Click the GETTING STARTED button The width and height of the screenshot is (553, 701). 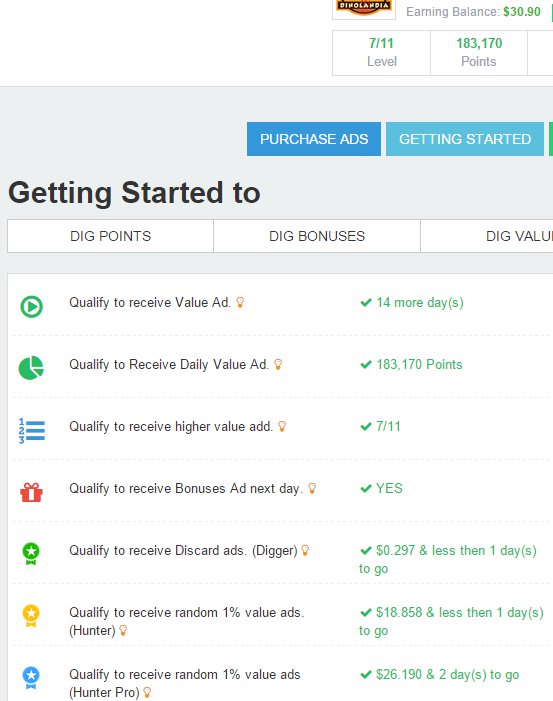465,139
